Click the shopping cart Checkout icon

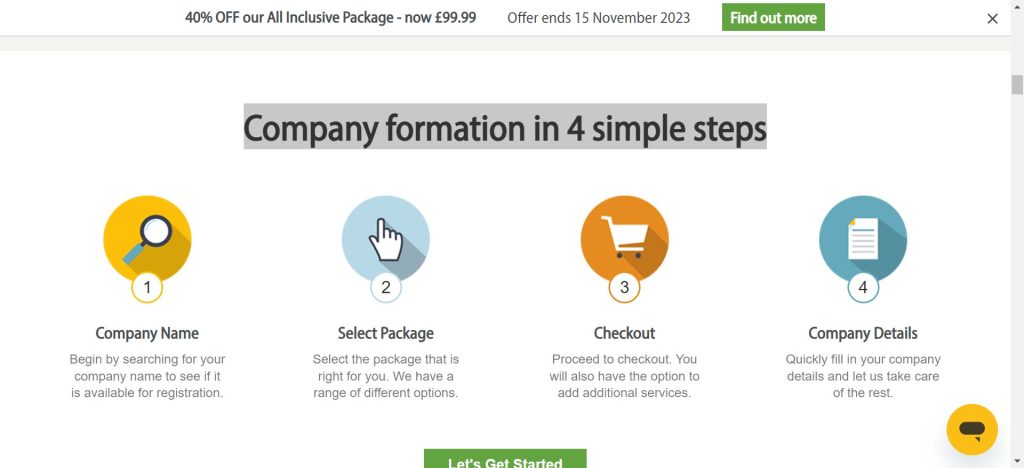pyautogui.click(x=624, y=237)
